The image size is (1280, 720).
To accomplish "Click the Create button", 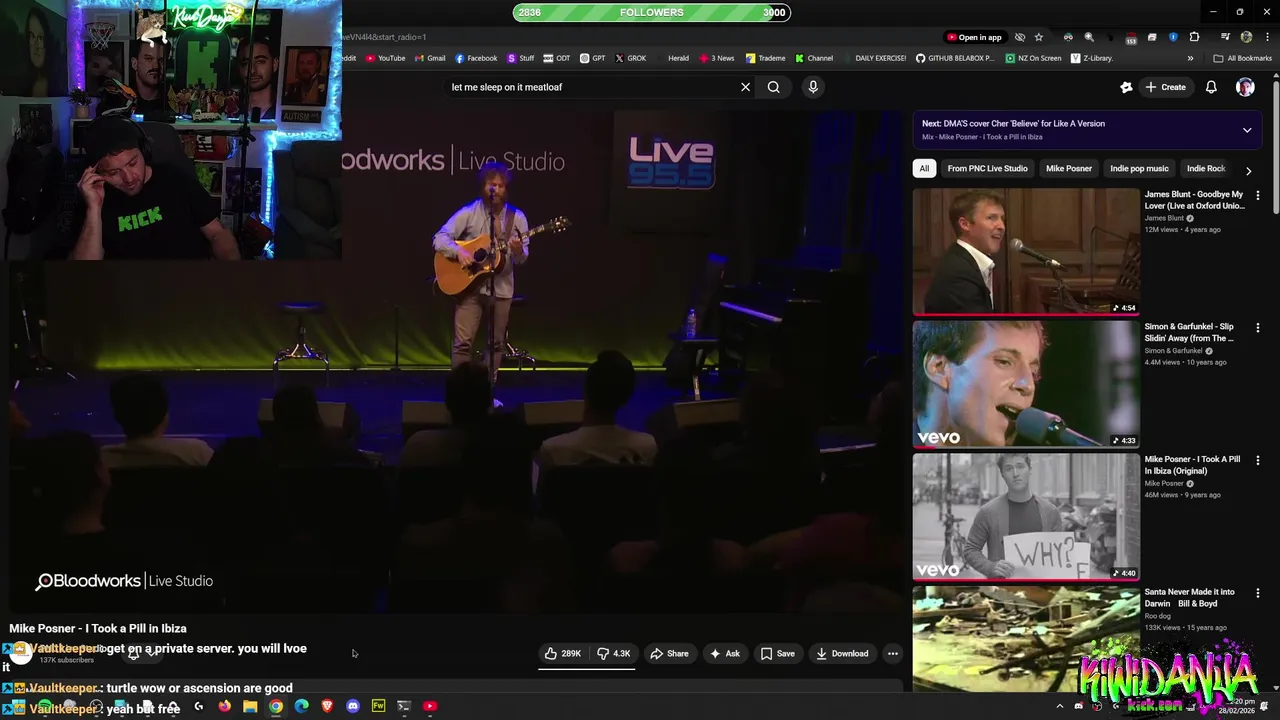I will click(x=1165, y=87).
